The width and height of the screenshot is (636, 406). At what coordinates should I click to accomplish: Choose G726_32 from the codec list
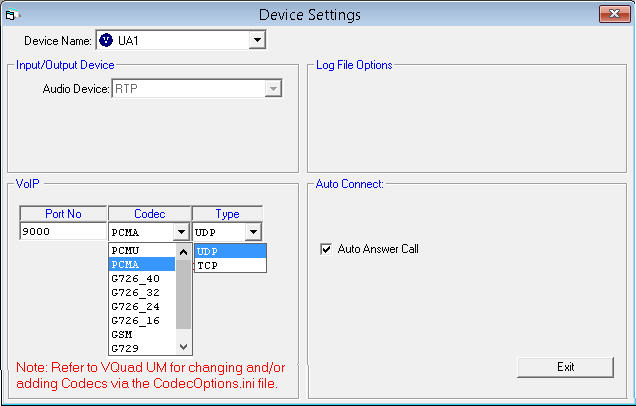click(142, 292)
